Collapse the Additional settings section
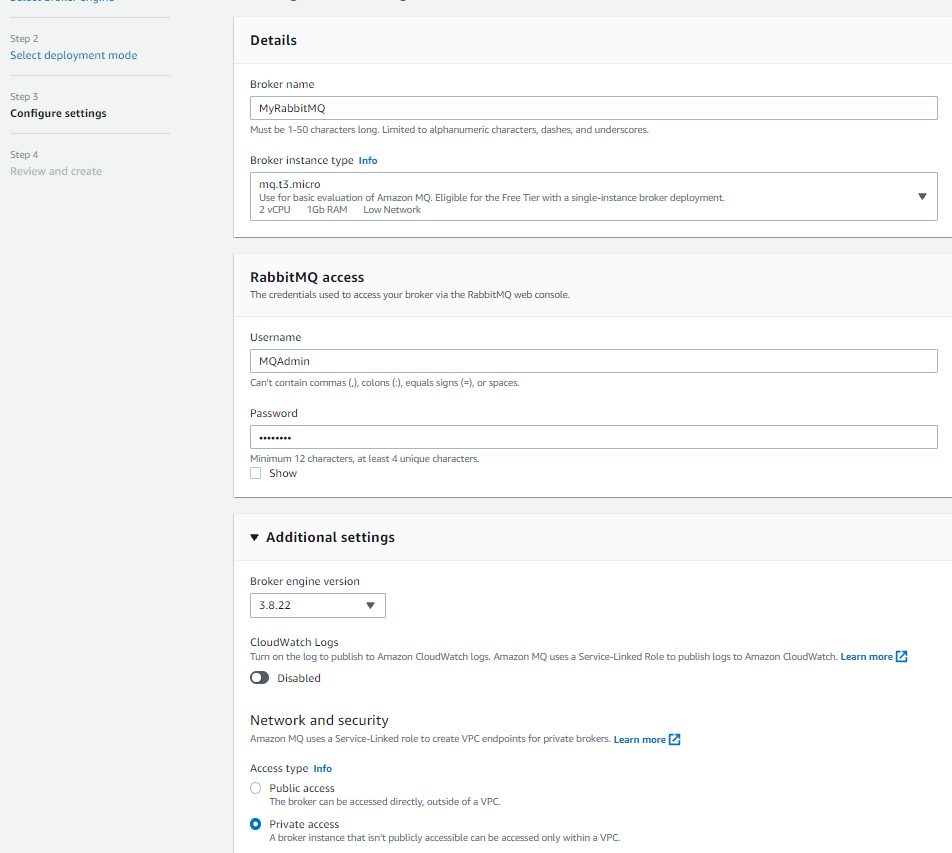The width and height of the screenshot is (952, 853). 254,537
